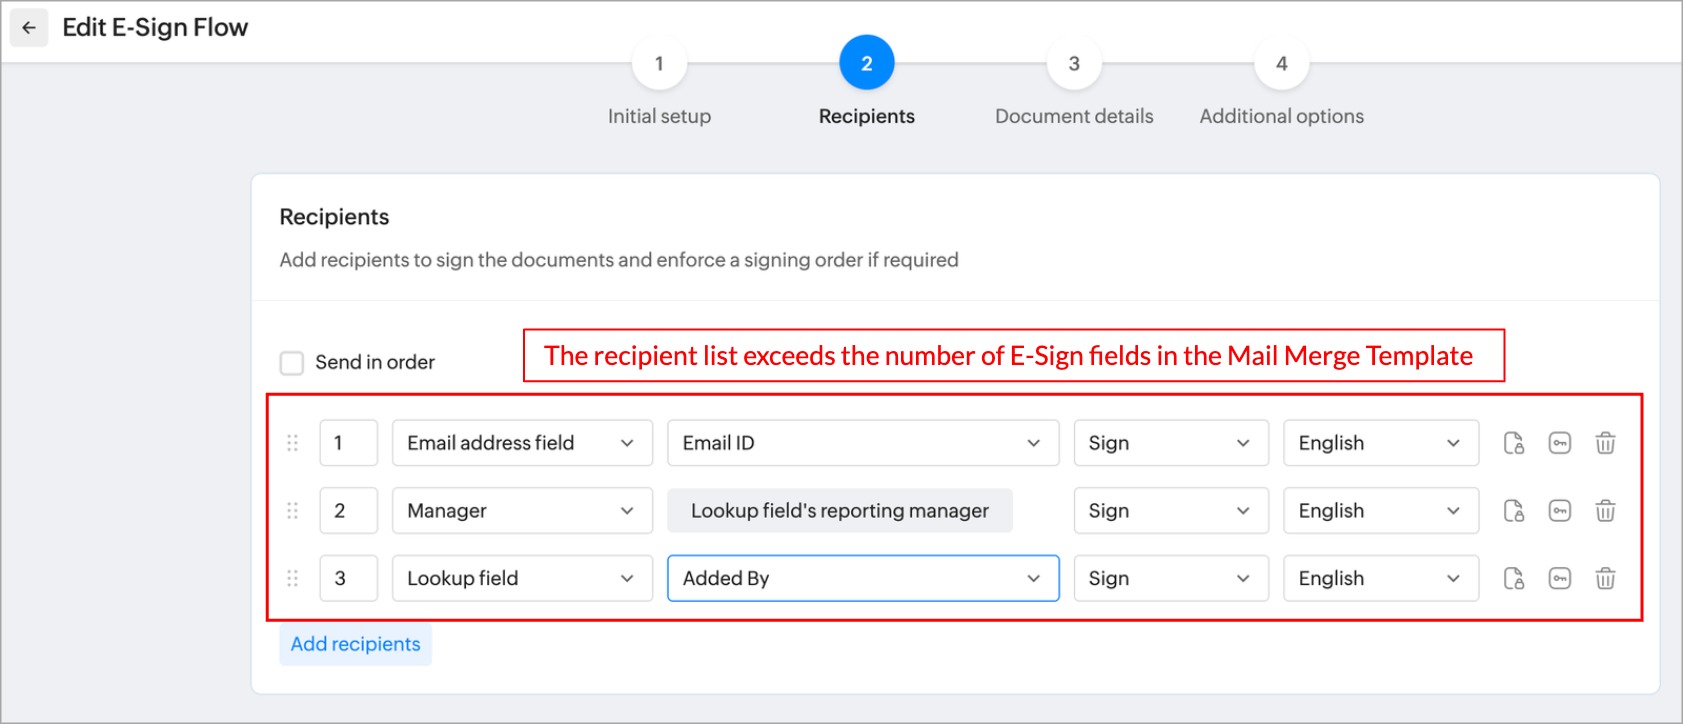Go to step 1 Initial setup
The width and height of the screenshot is (1683, 724).
[659, 64]
